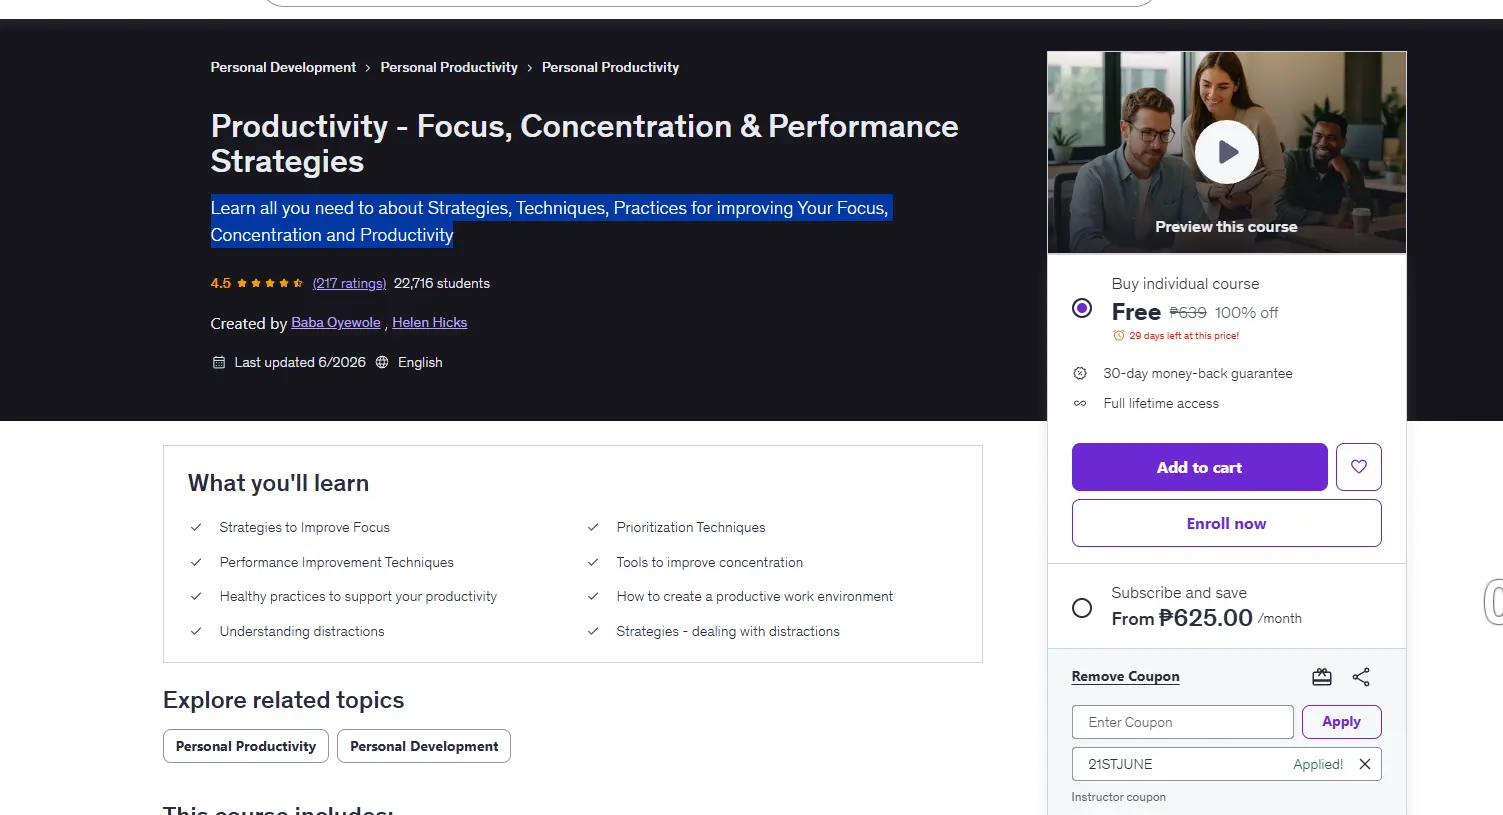Open Personal Development related topic tag

pyautogui.click(x=424, y=746)
